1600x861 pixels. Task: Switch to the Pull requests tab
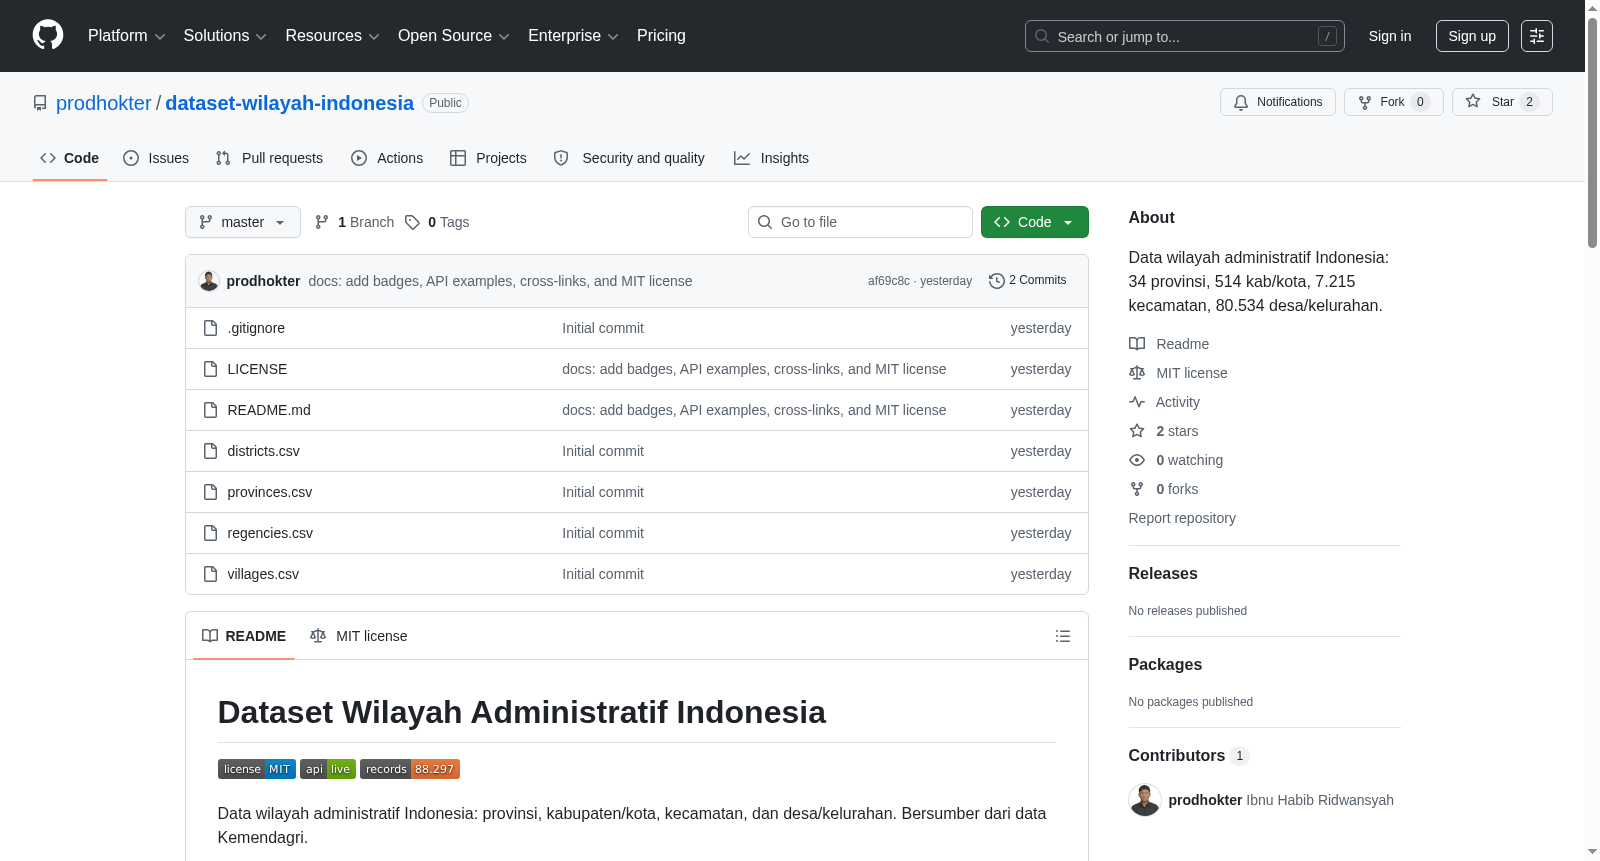tap(269, 158)
